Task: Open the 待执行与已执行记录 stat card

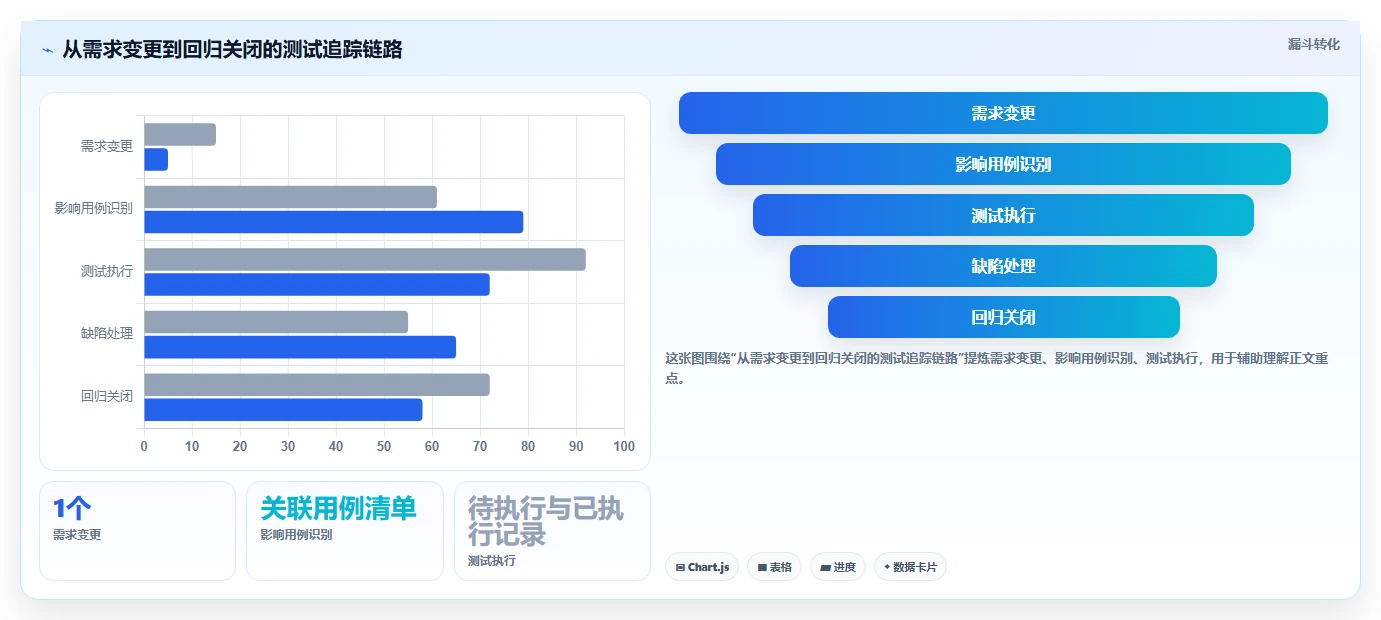Action: tap(552, 531)
